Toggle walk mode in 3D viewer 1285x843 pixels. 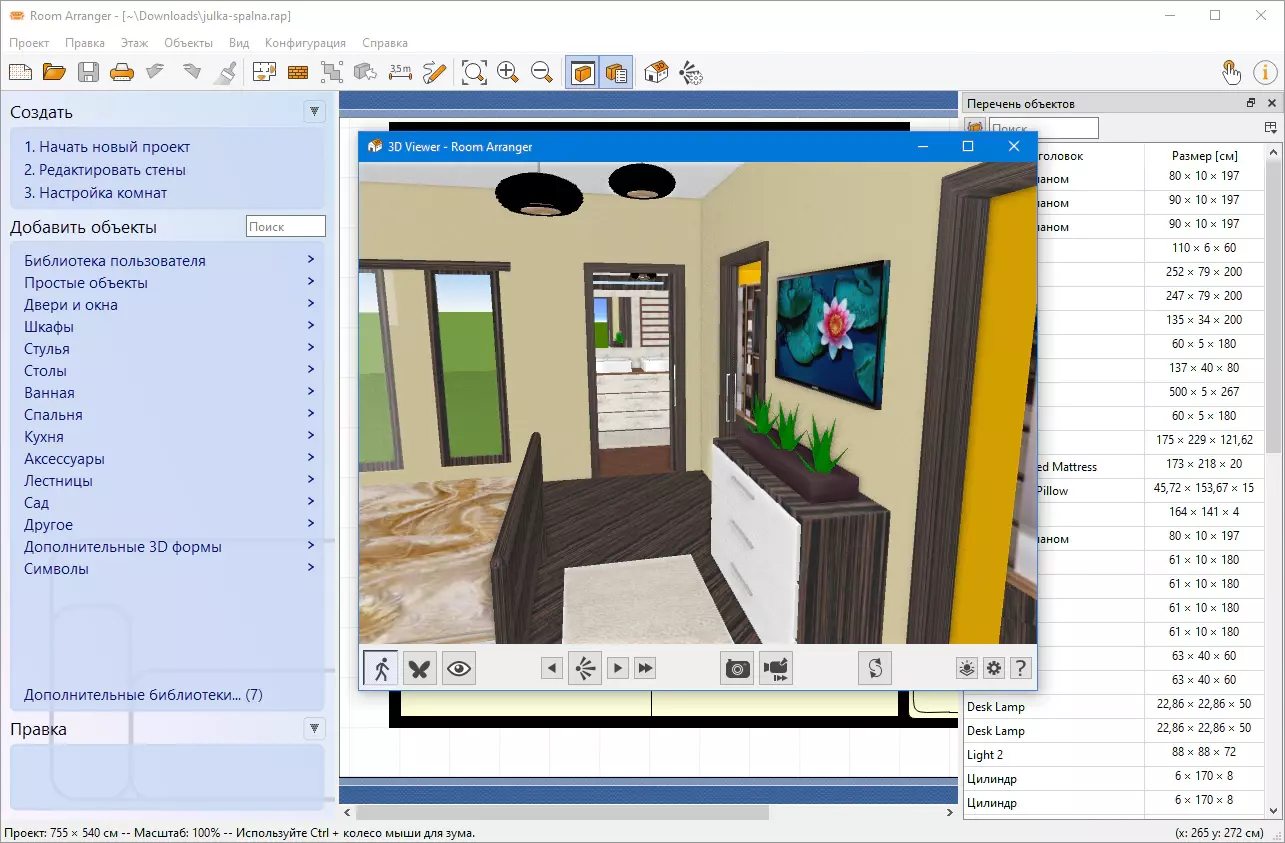(x=381, y=669)
